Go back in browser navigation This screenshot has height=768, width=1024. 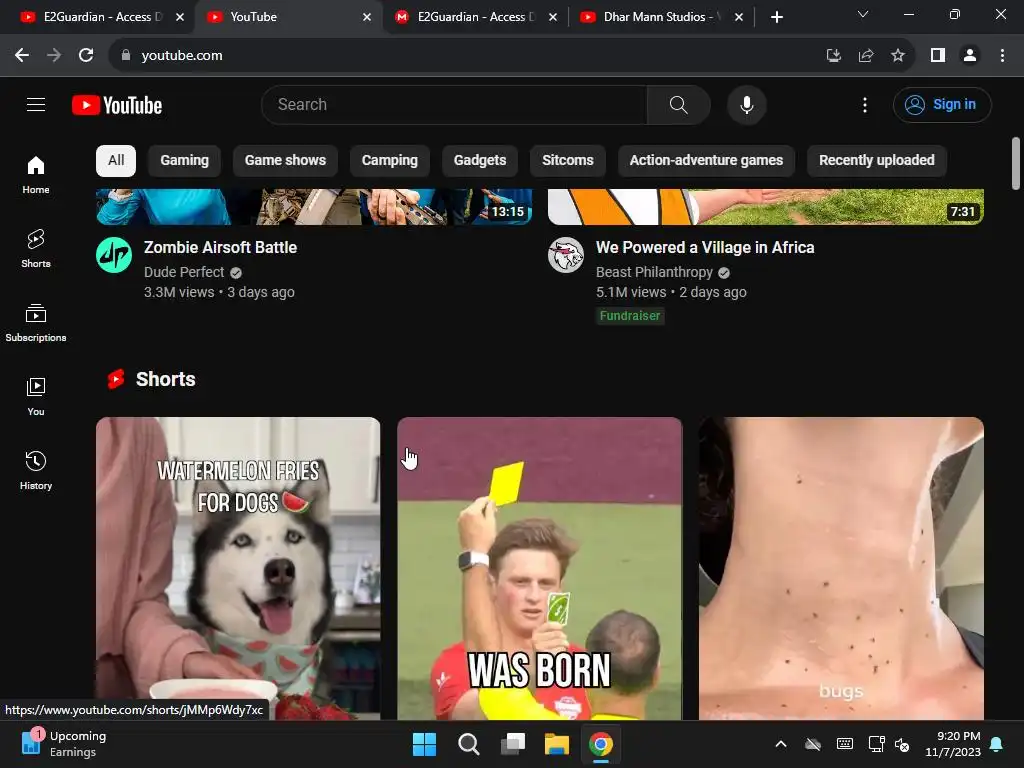22,56
